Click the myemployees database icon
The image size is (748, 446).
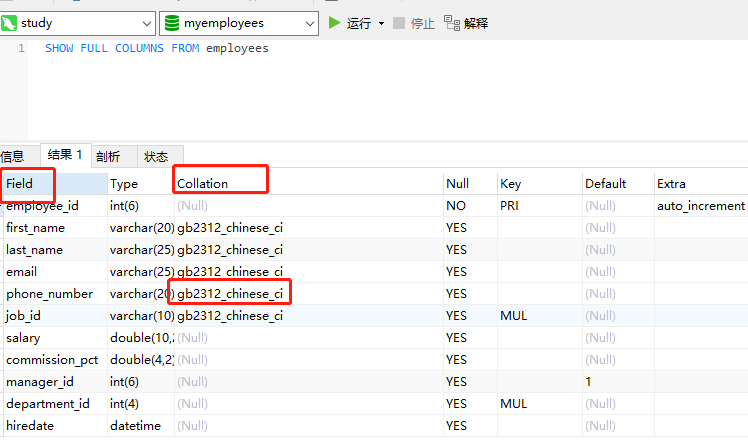(x=170, y=22)
